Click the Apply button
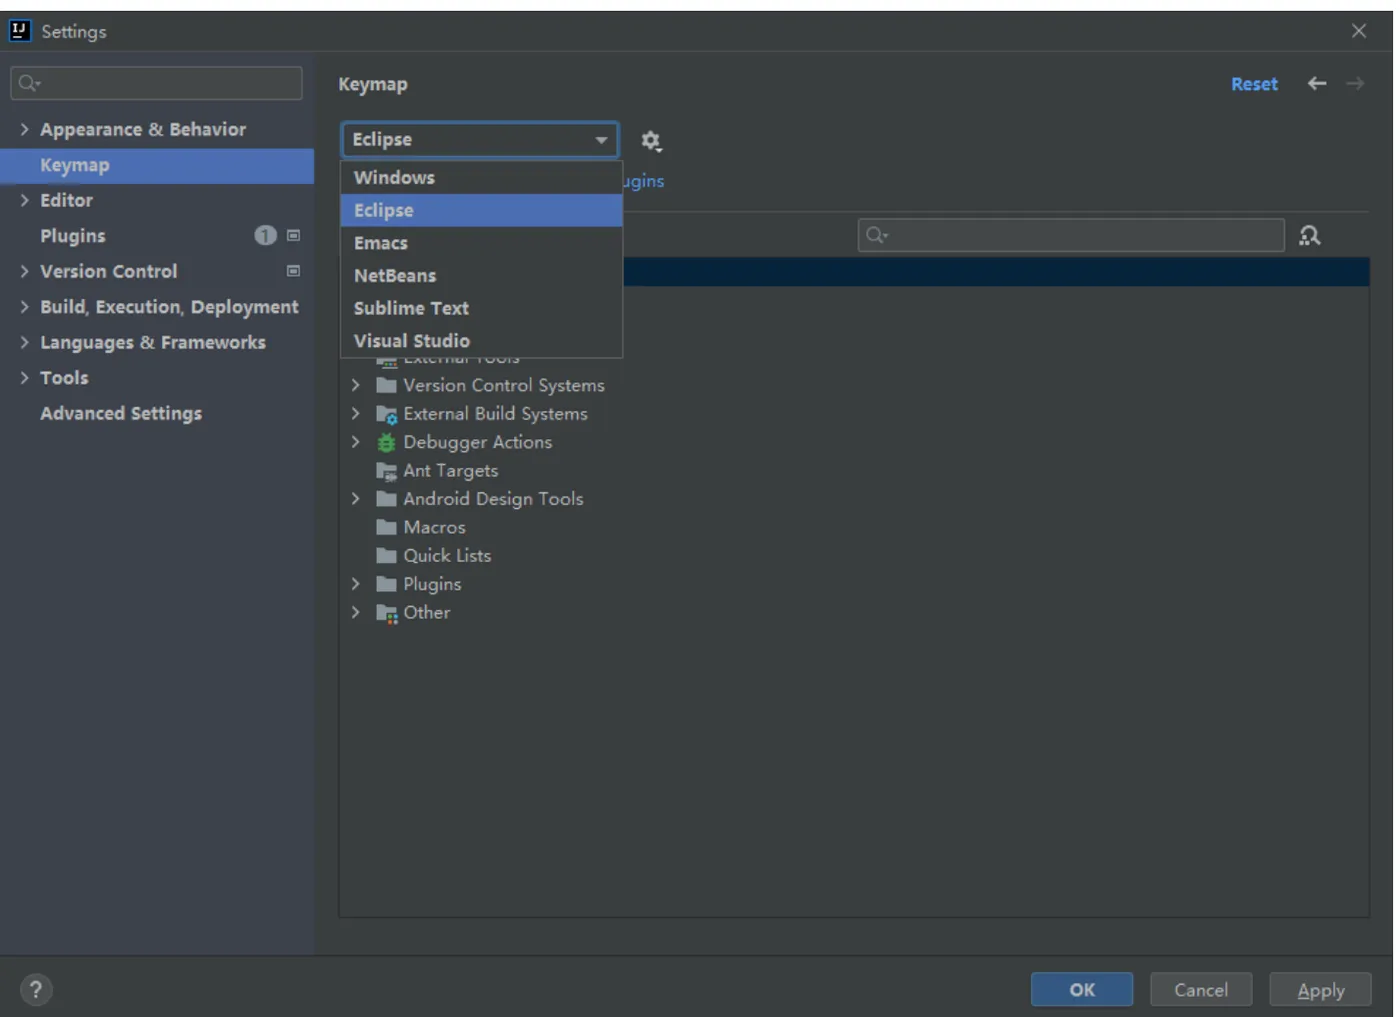This screenshot has width=1400, height=1017. pos(1321,990)
